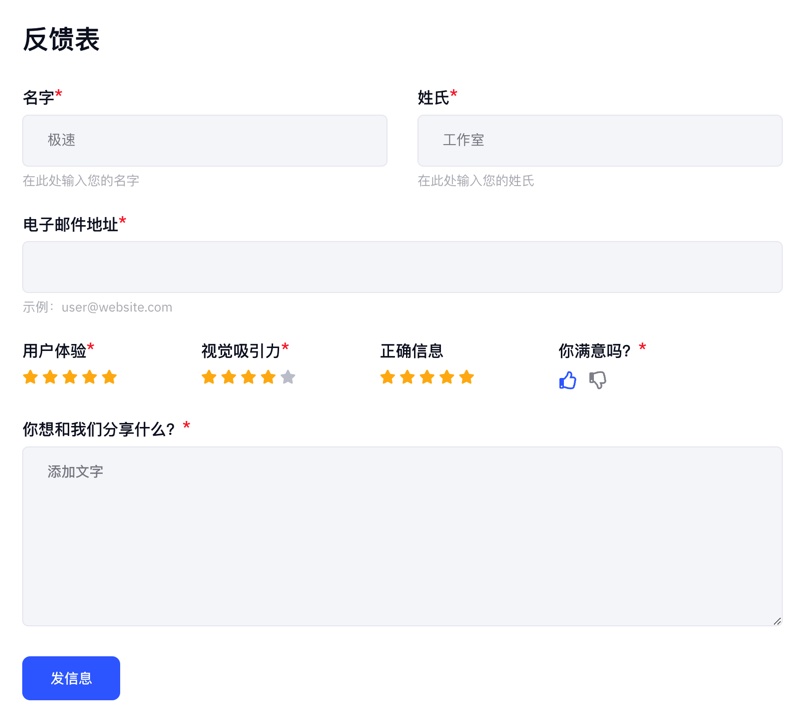This screenshot has height=718, width=806.
Task: Rate 用户体验 three stars
Action: 70,377
